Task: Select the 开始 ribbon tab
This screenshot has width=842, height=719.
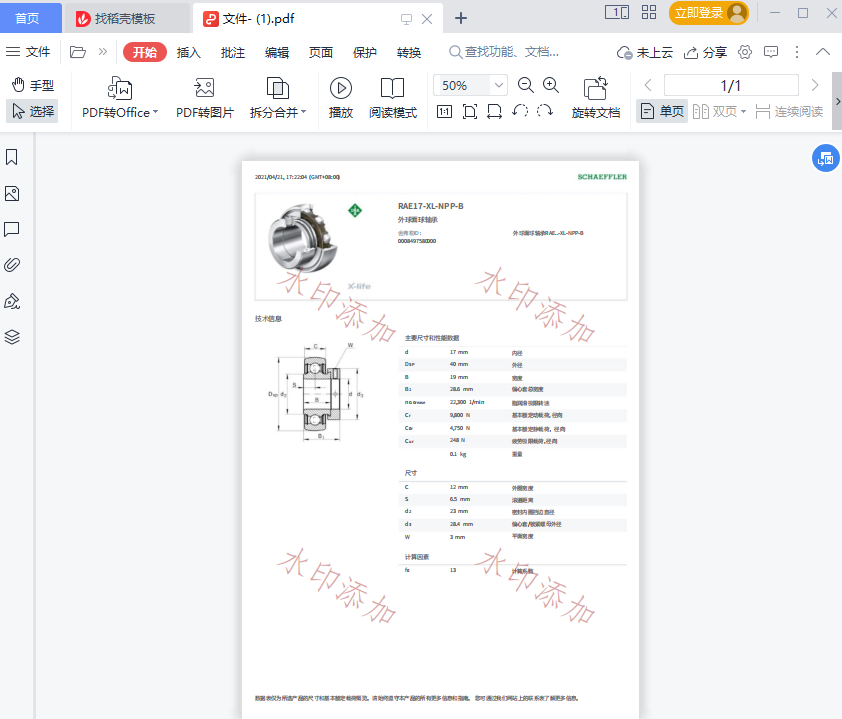Action: (x=145, y=52)
